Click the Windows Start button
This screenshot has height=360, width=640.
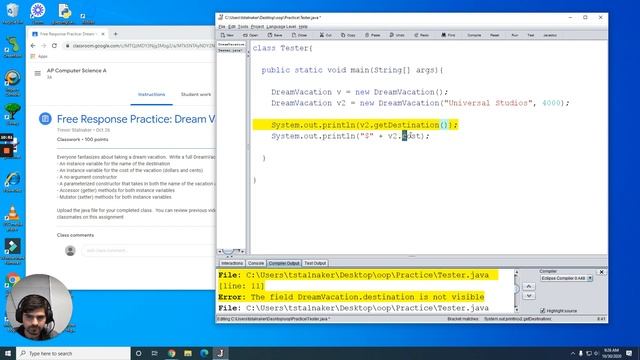pyautogui.click(x=8, y=353)
